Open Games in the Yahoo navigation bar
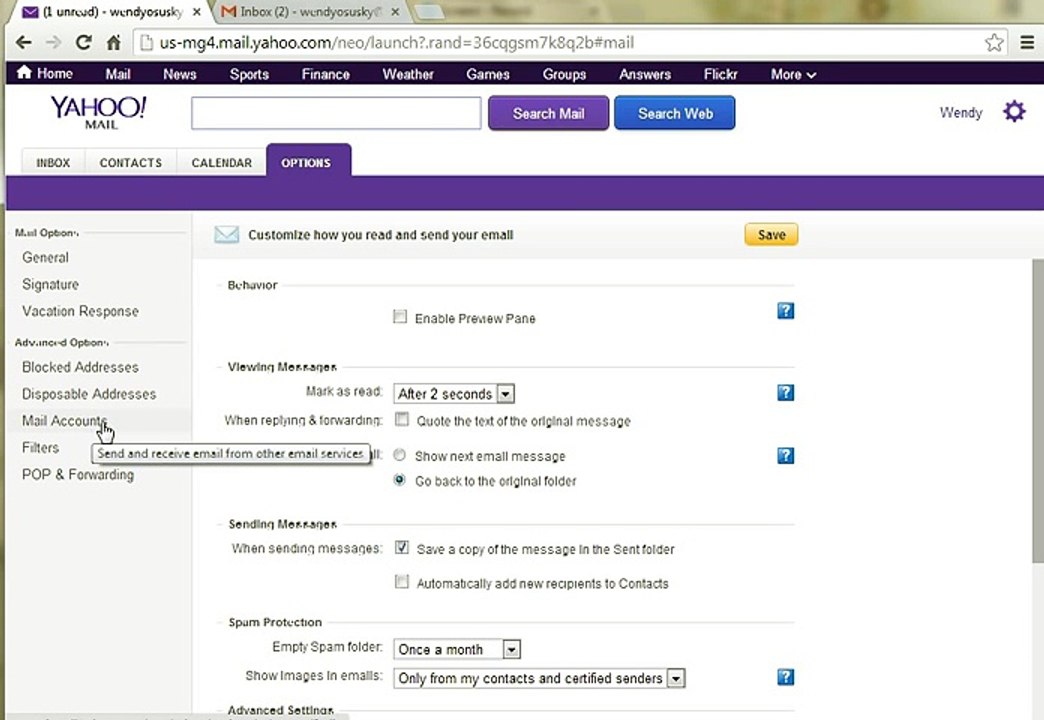This screenshot has width=1044, height=720. (x=488, y=74)
